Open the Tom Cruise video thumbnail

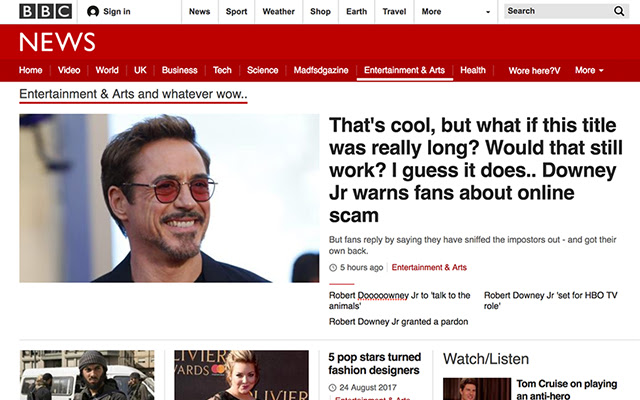[x=477, y=389]
